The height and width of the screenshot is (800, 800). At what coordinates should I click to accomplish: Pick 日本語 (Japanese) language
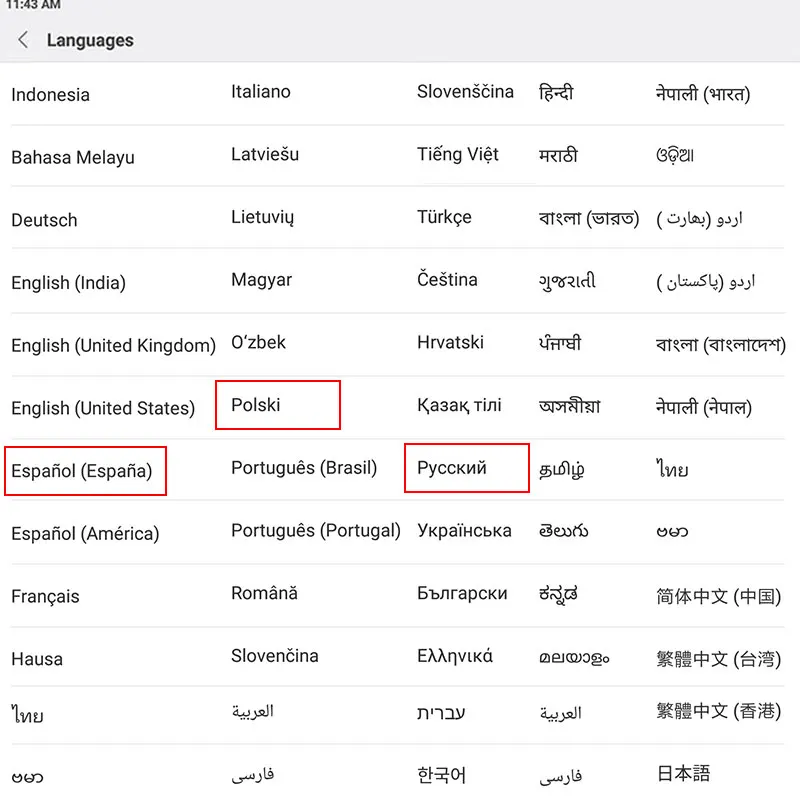click(x=683, y=773)
